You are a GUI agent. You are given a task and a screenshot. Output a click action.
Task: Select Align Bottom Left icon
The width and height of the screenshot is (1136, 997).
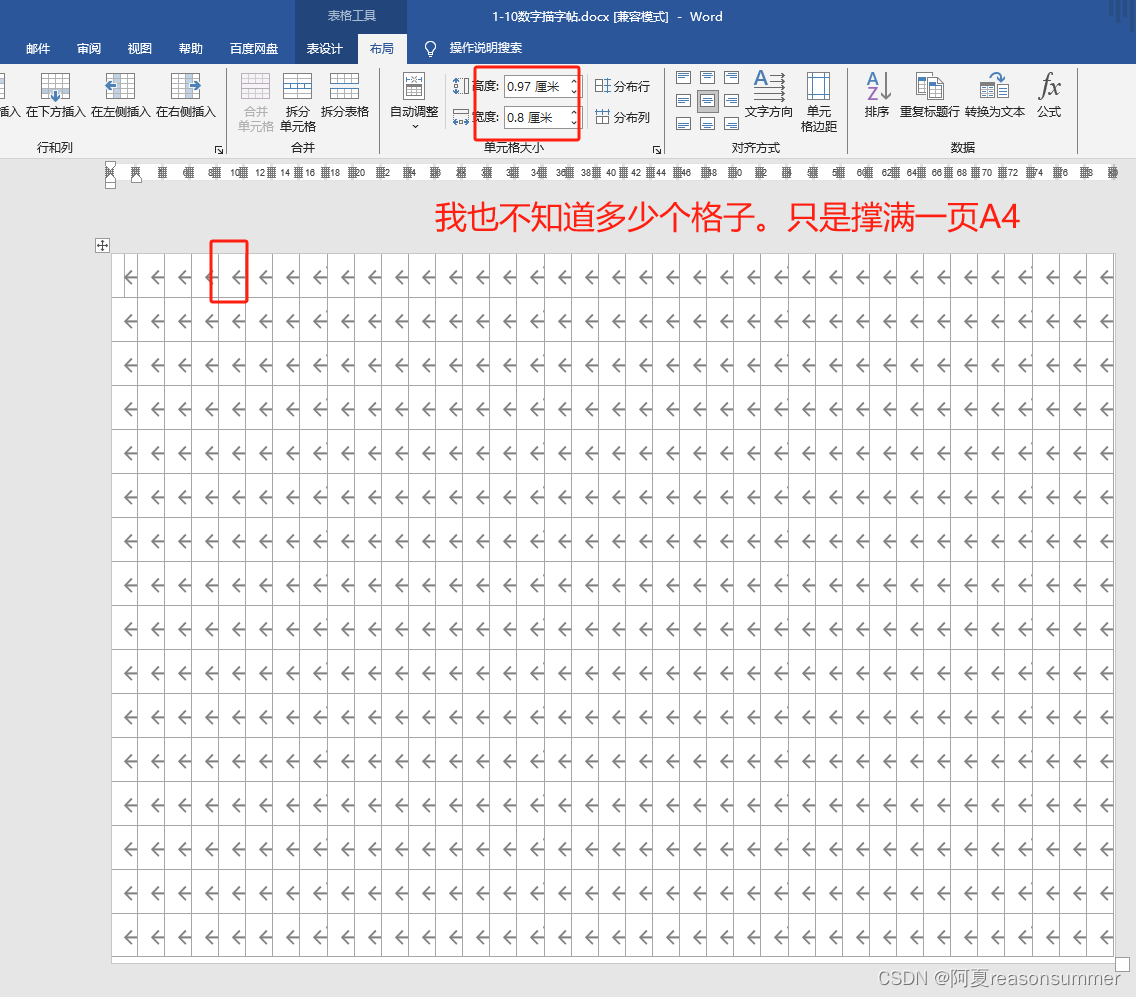pos(683,124)
